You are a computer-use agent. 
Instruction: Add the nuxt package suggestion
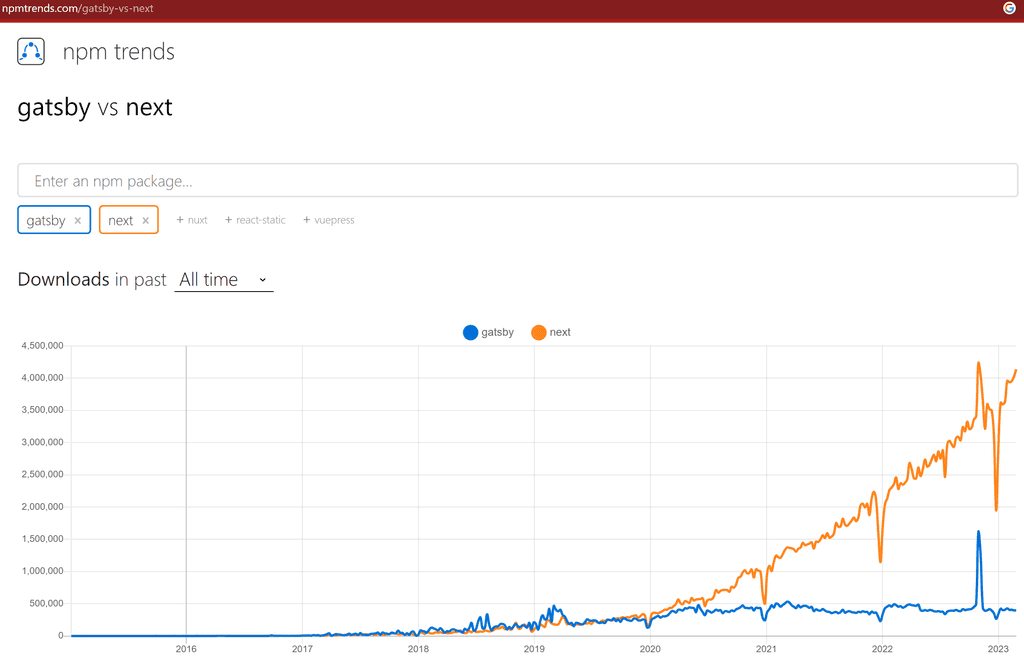click(x=192, y=220)
